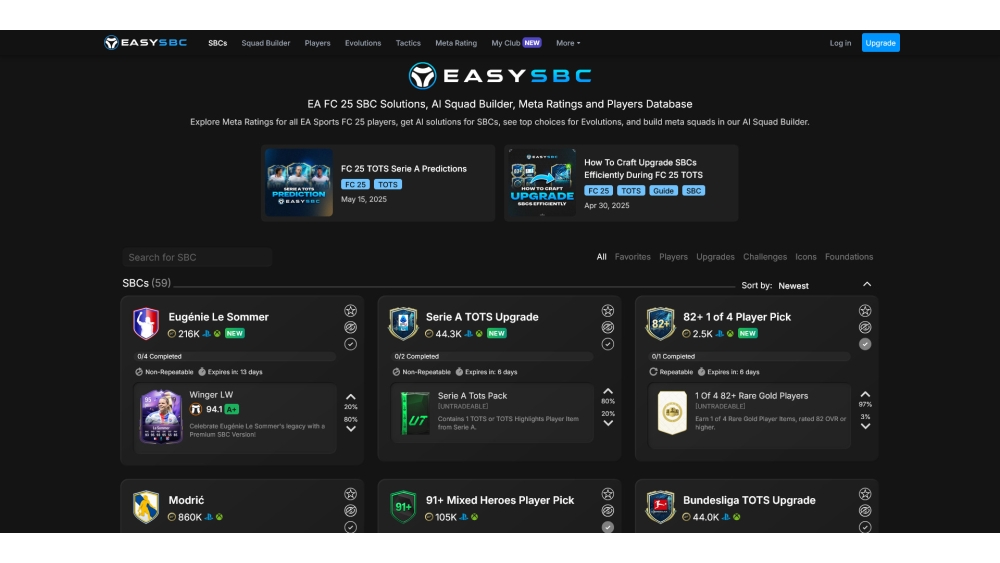Open the Modrić SBC title
This screenshot has width=1000, height=563.
pos(186,501)
